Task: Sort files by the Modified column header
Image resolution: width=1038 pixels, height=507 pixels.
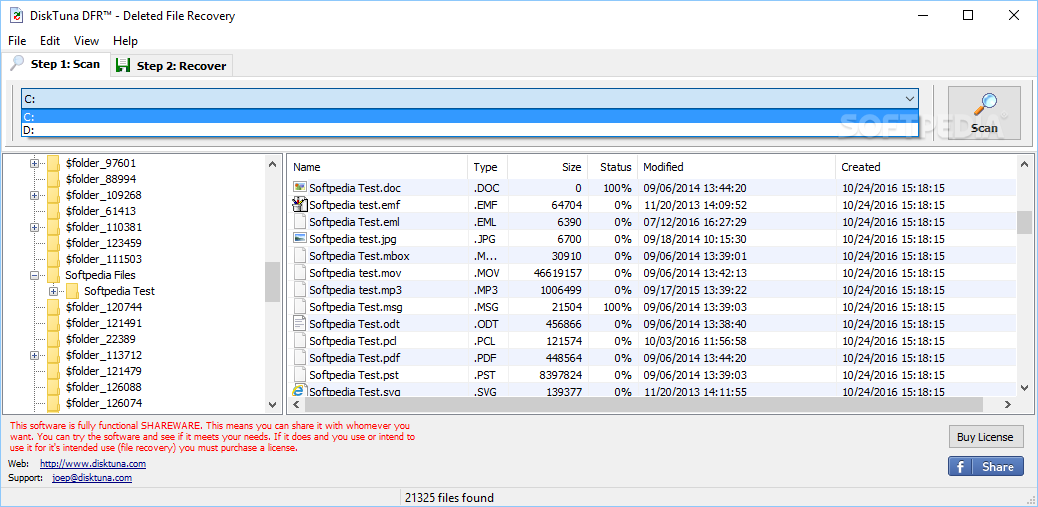Action: pyautogui.click(x=736, y=167)
